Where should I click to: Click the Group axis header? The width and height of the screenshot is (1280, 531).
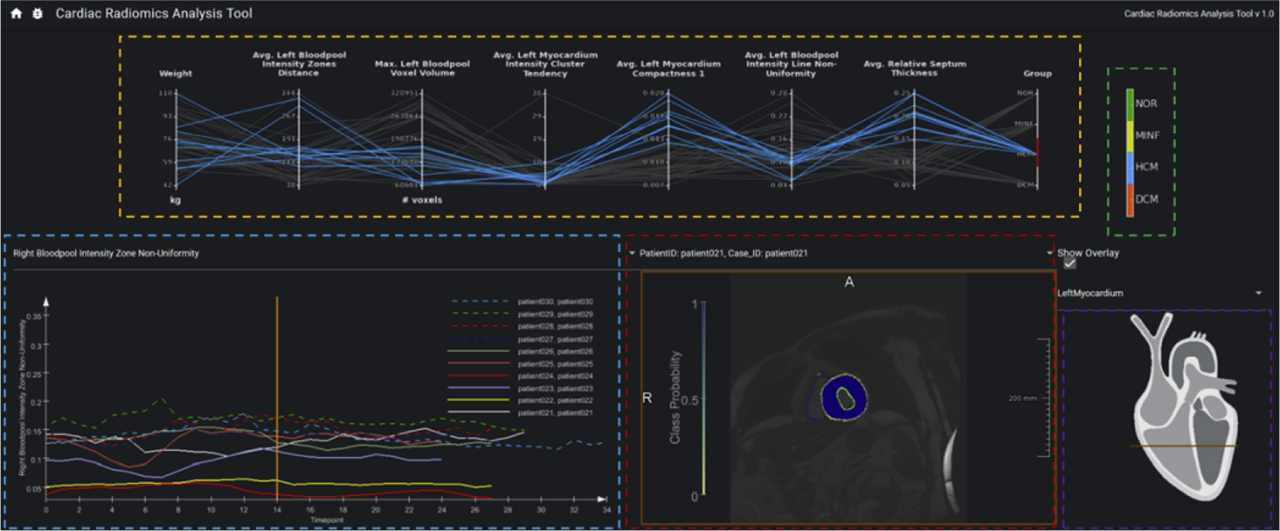1037,74
